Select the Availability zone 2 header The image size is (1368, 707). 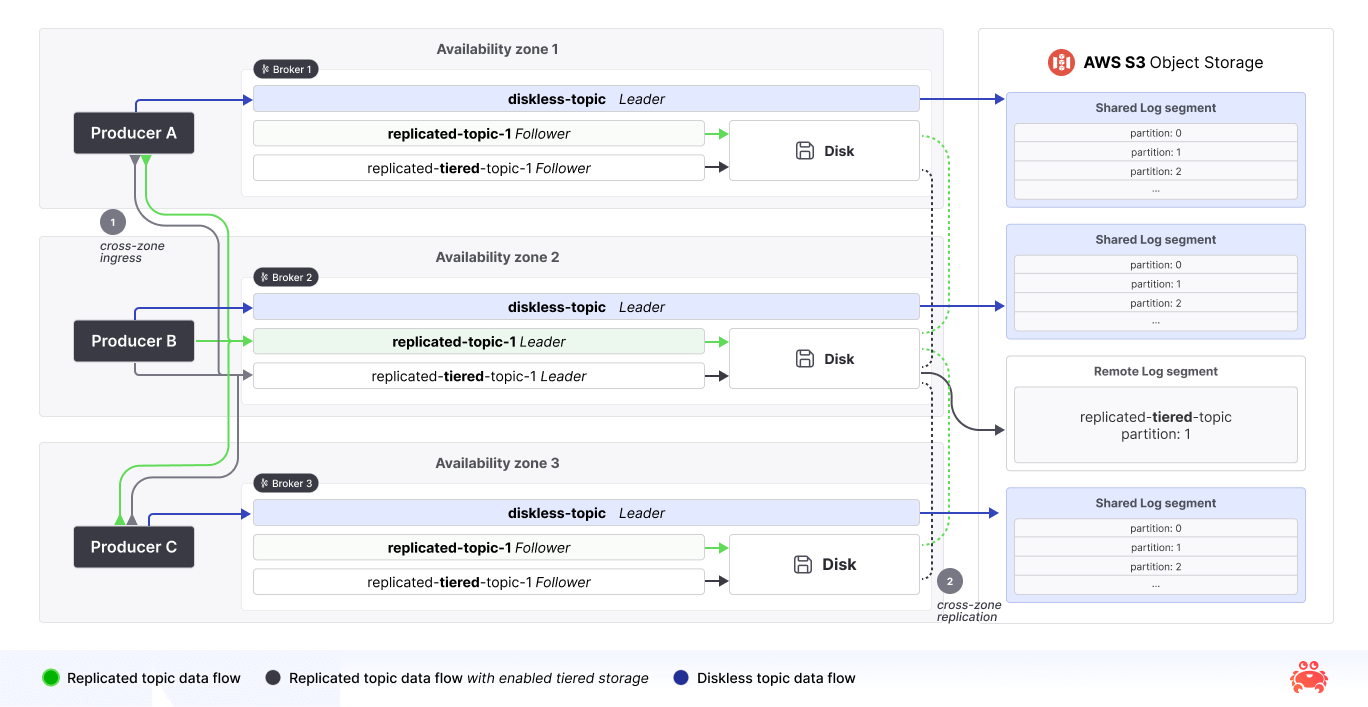point(497,257)
